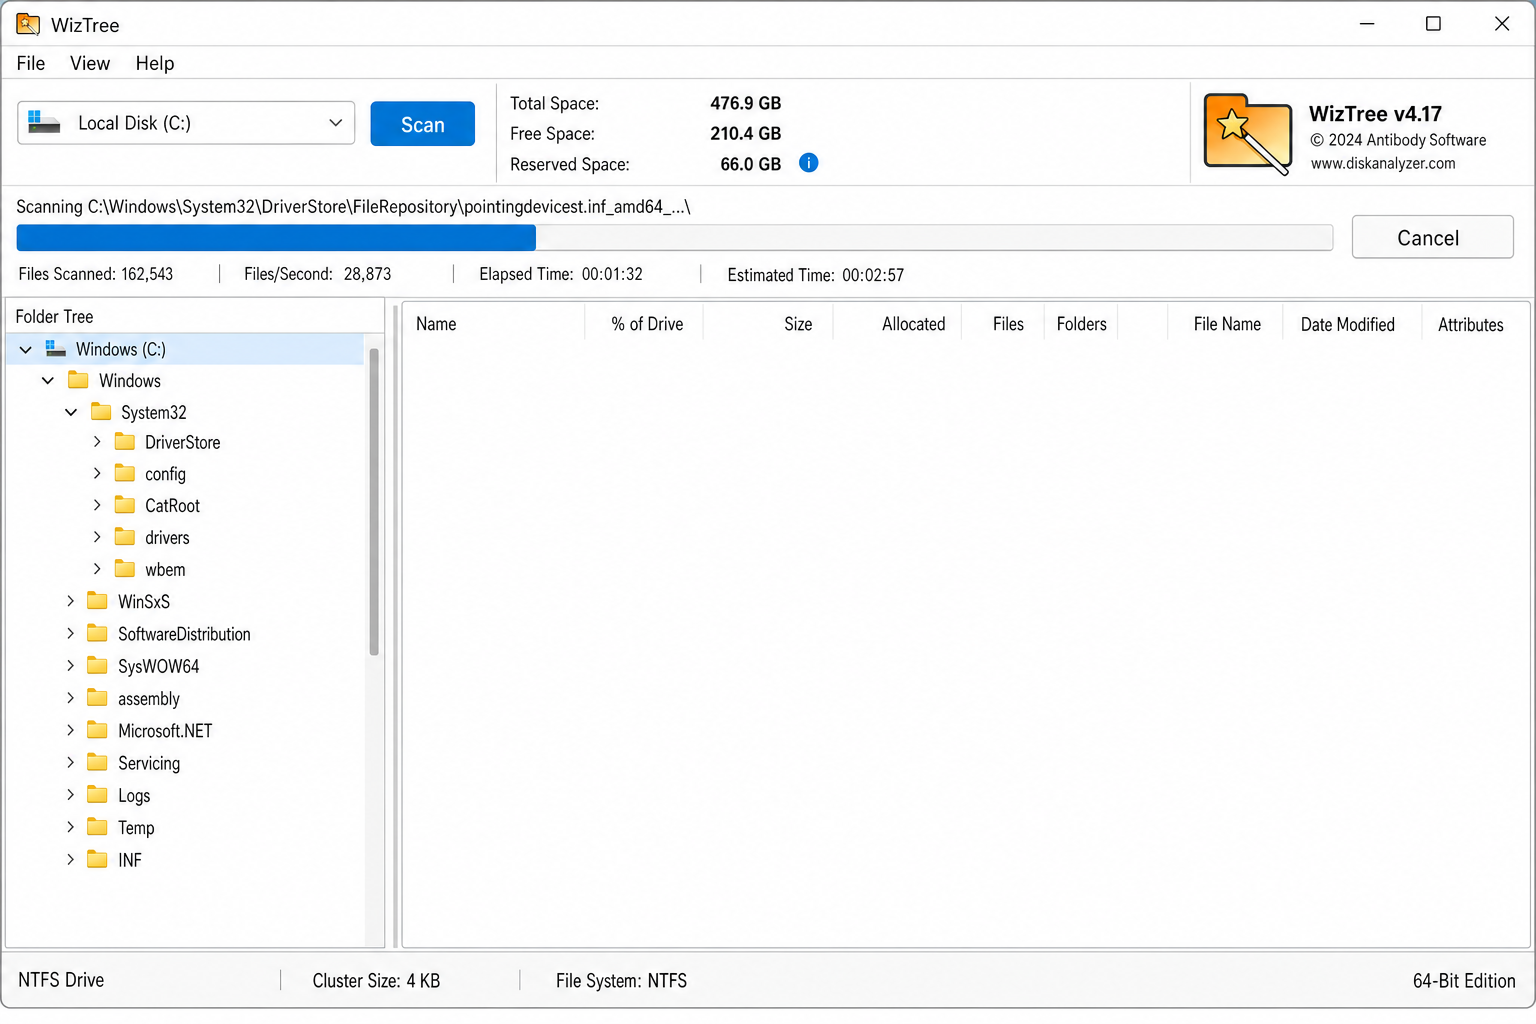The height and width of the screenshot is (1024, 1536).
Task: Click the blue Reserved Space info icon
Action: click(809, 163)
